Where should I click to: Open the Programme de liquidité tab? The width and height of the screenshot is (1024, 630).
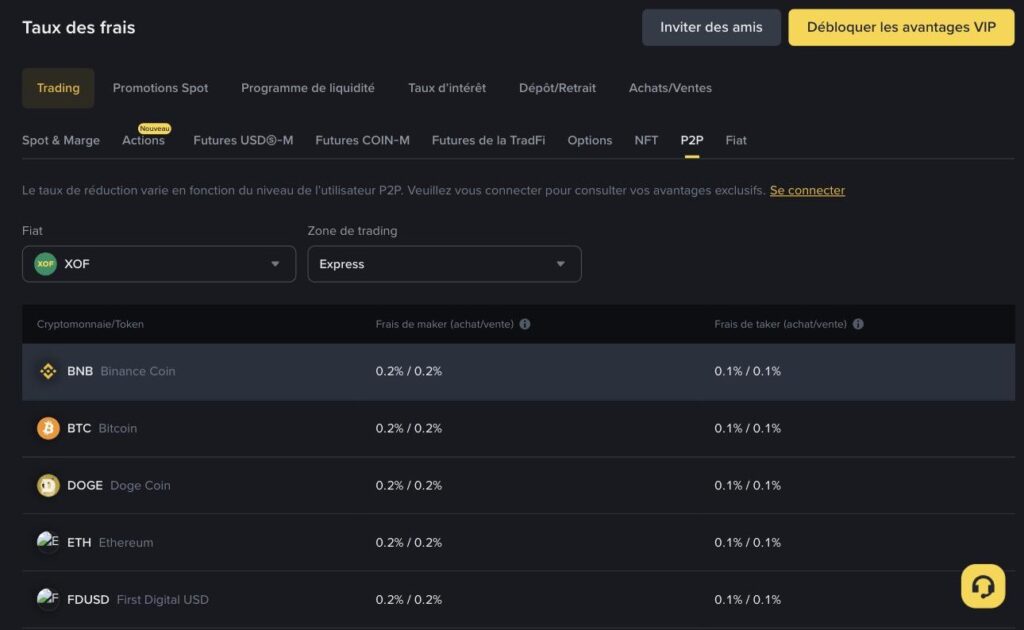pos(308,87)
